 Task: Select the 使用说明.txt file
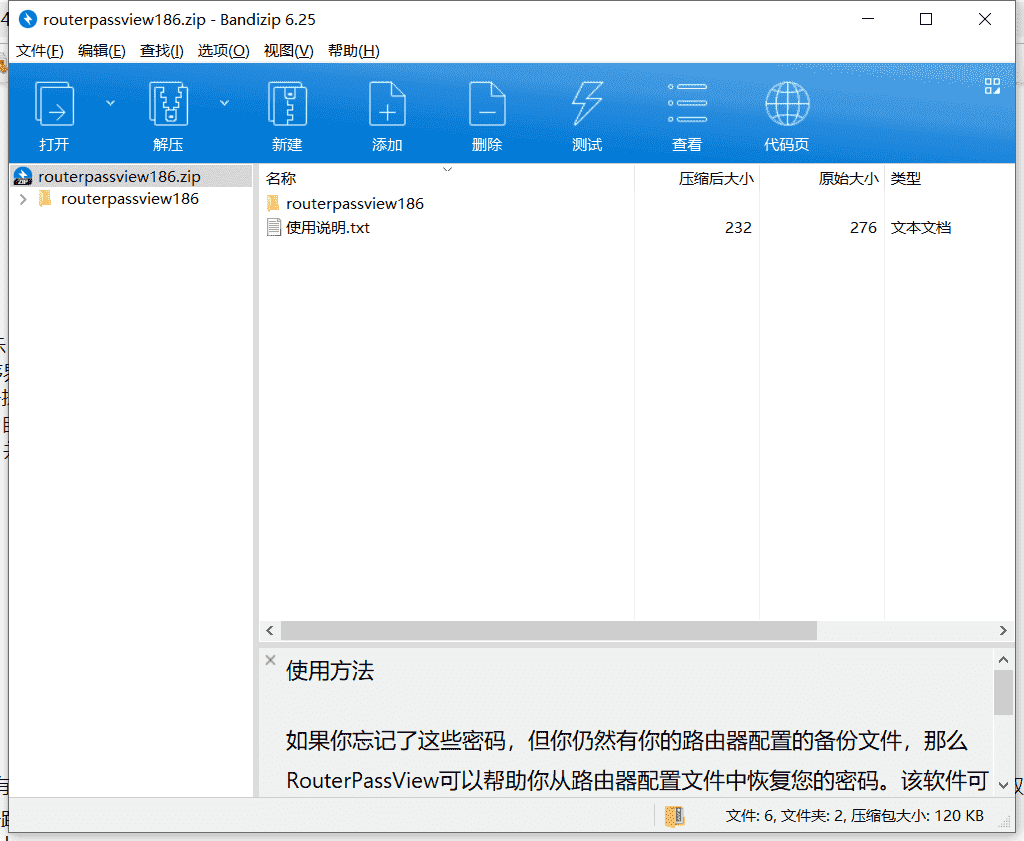point(328,228)
